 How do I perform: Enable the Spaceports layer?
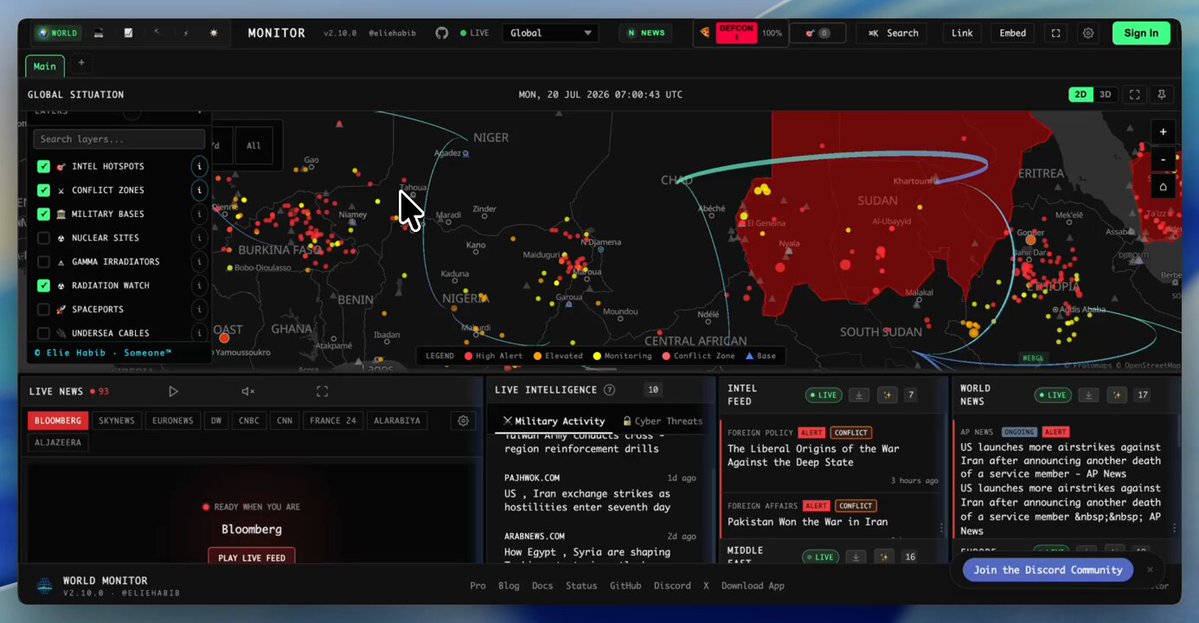click(x=44, y=309)
